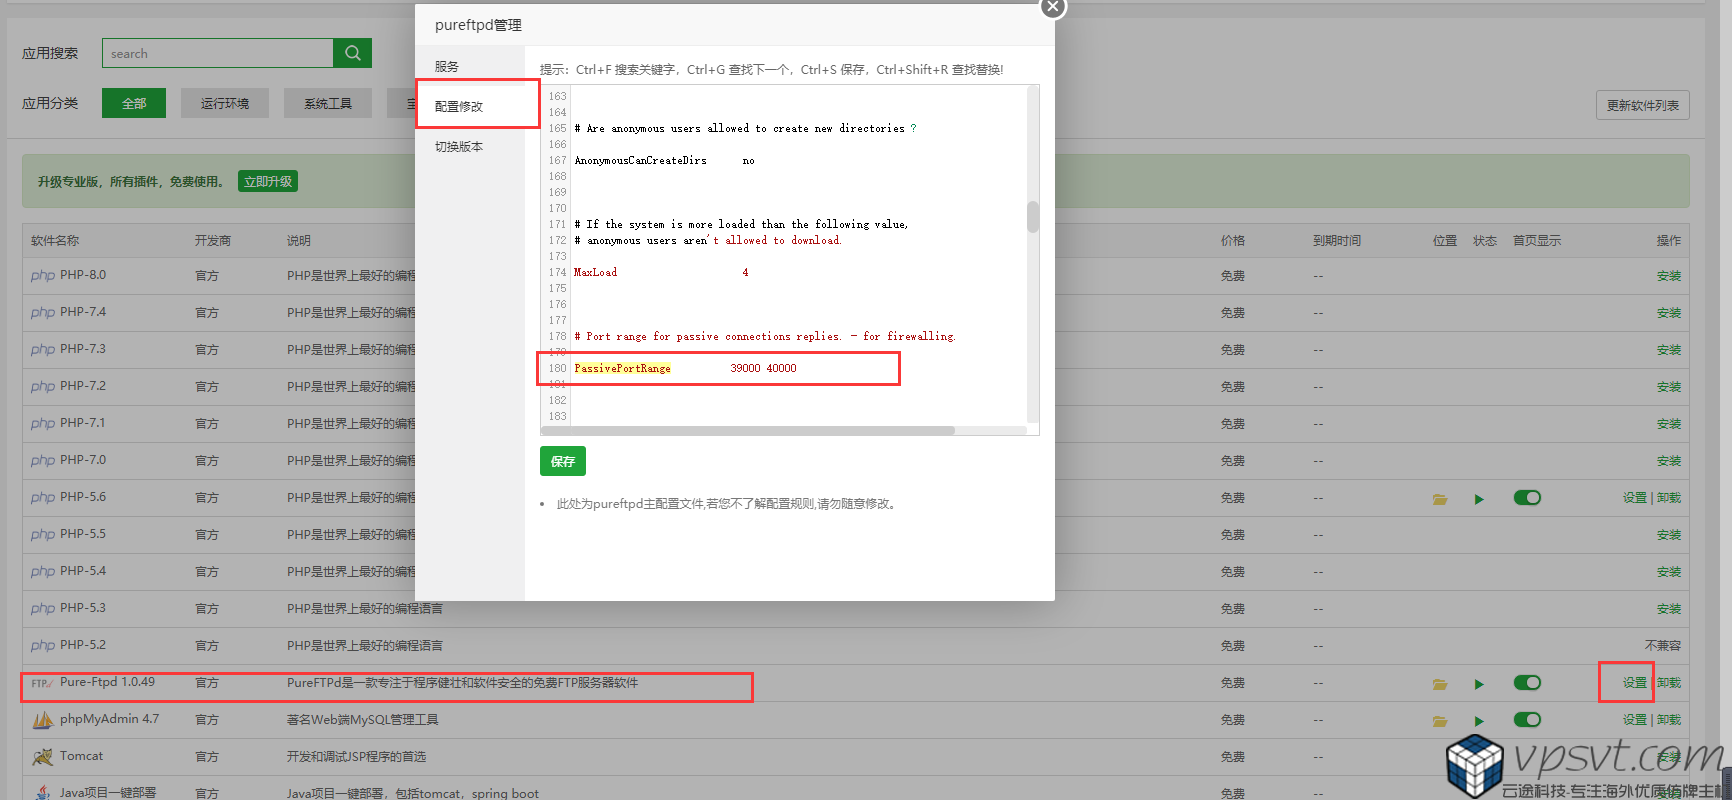Click the green search magnifier button
Image resolution: width=1732 pixels, height=800 pixels.
(352, 53)
